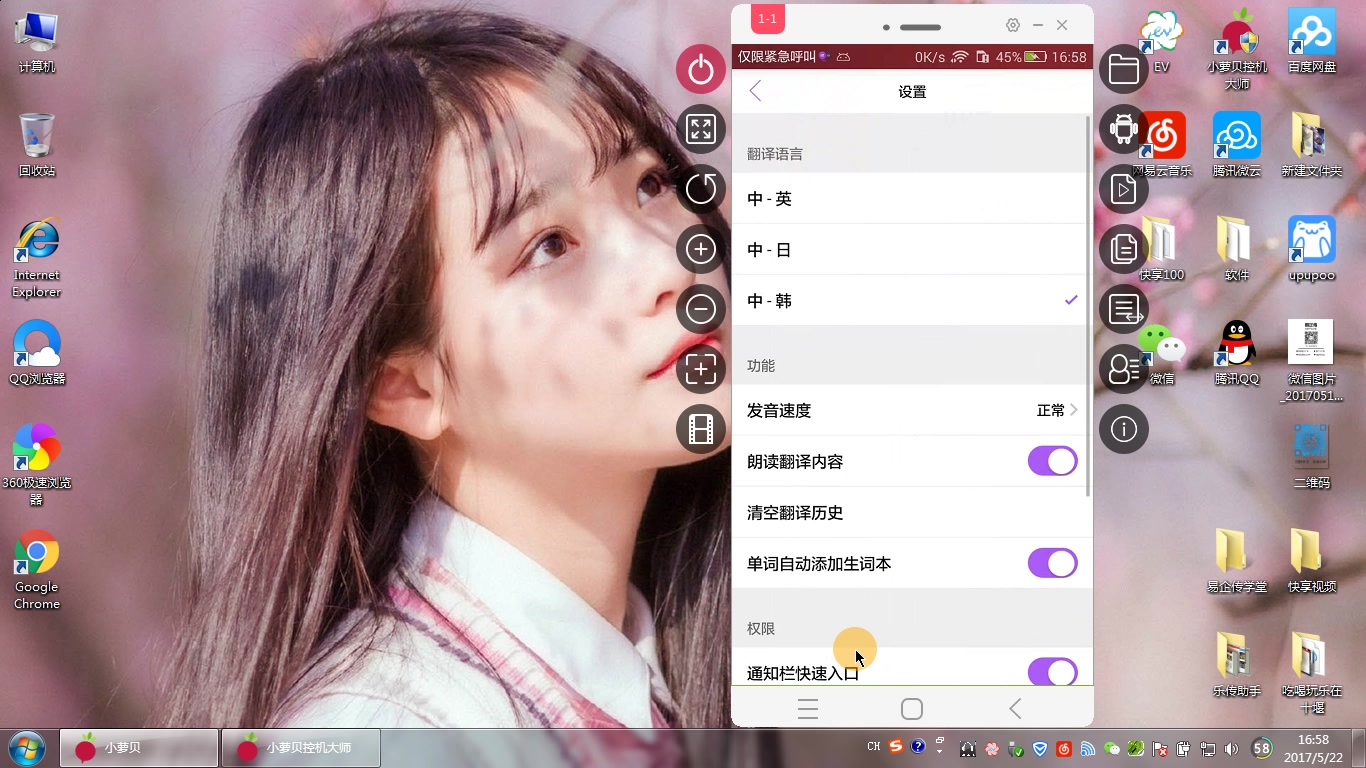Open 发音速度 setting with 正常 value
Viewport: 1366px width, 768px height.
point(912,410)
